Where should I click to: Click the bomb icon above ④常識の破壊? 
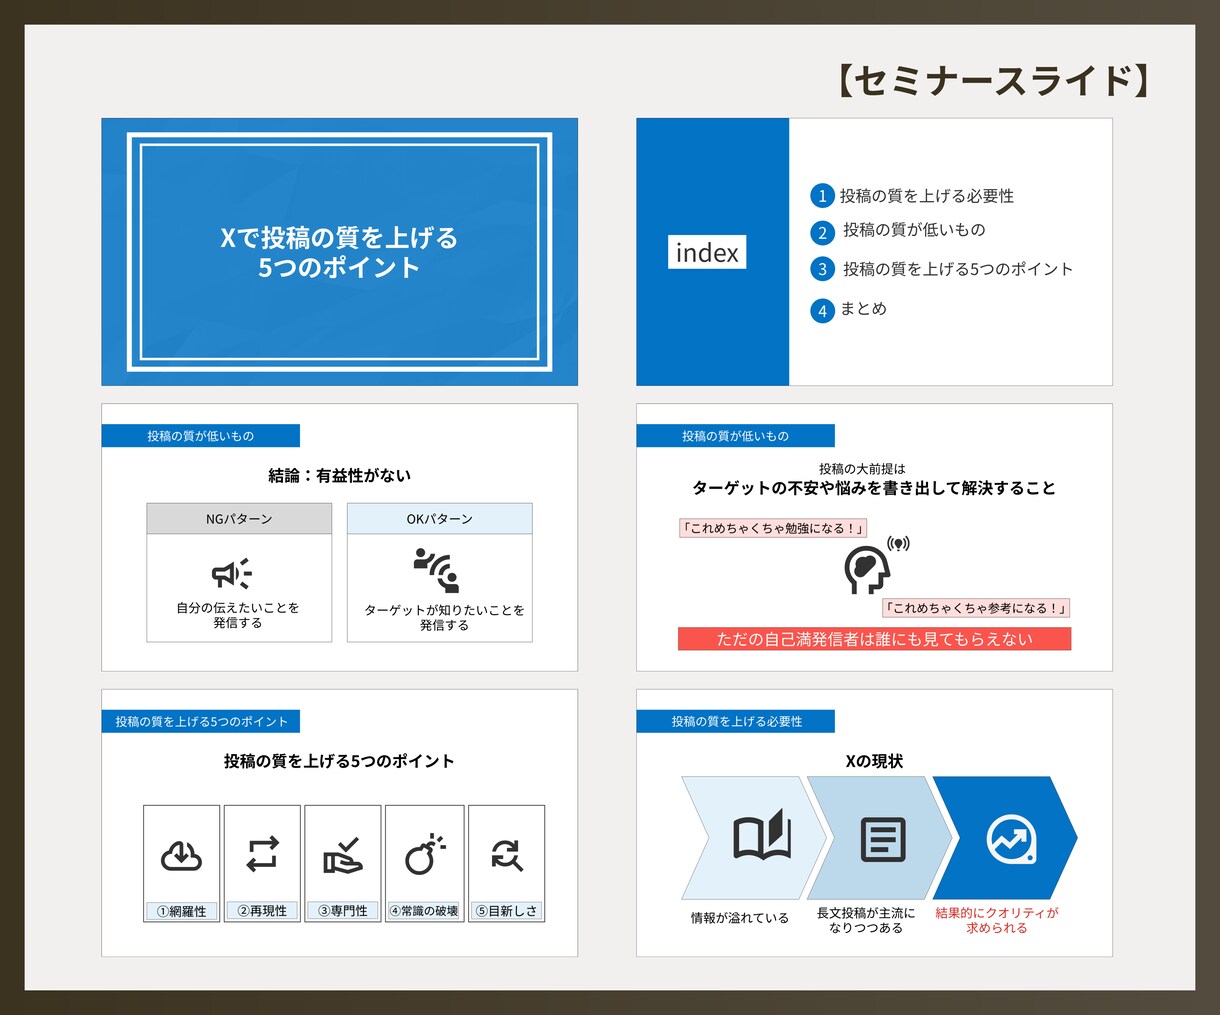tap(425, 853)
